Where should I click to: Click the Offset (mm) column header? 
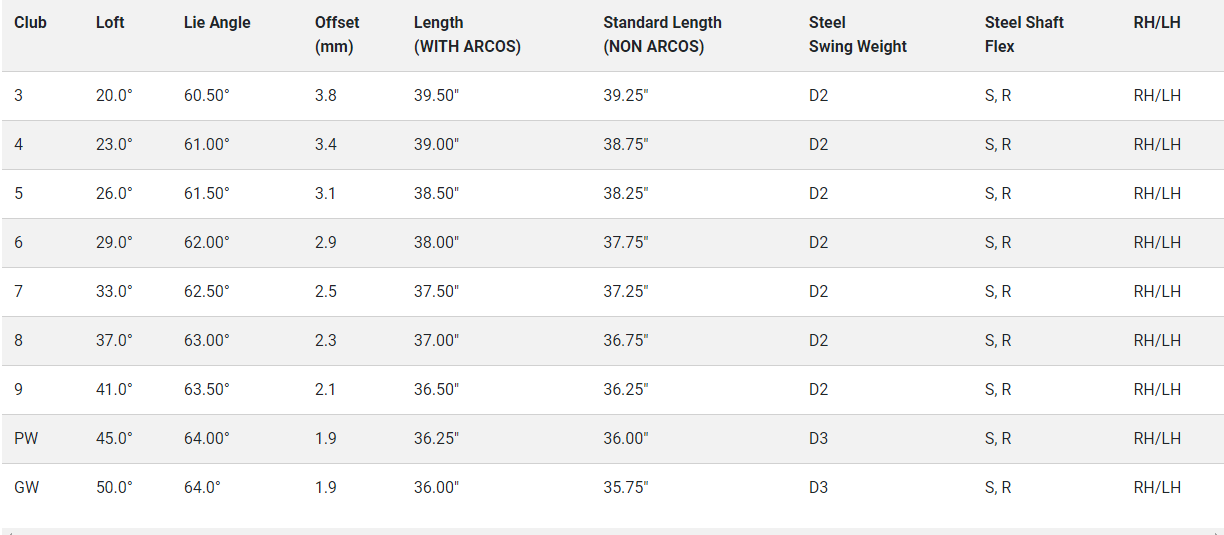[x=337, y=34]
